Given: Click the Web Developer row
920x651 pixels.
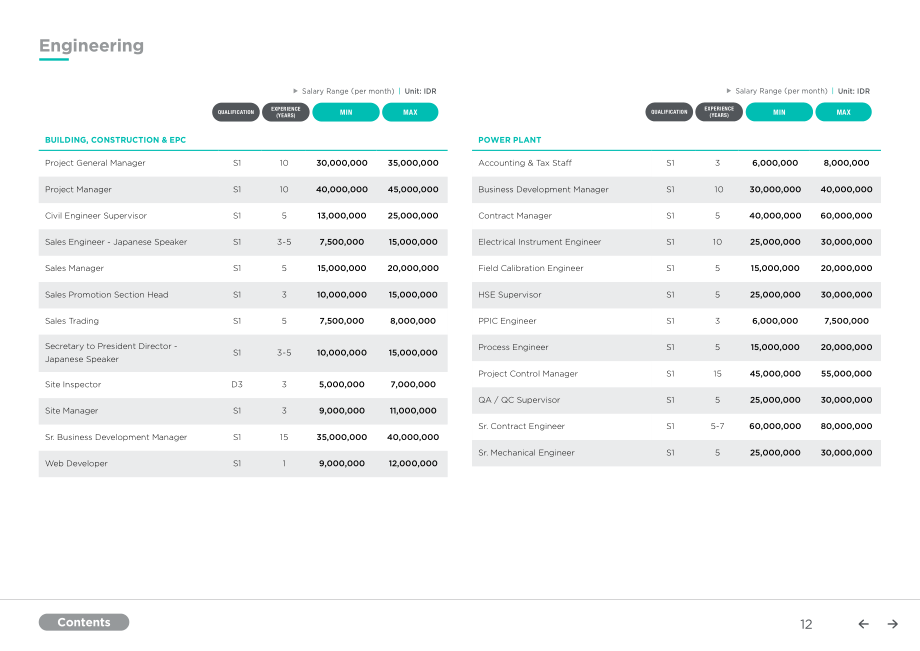Looking at the screenshot, I should tap(243, 463).
